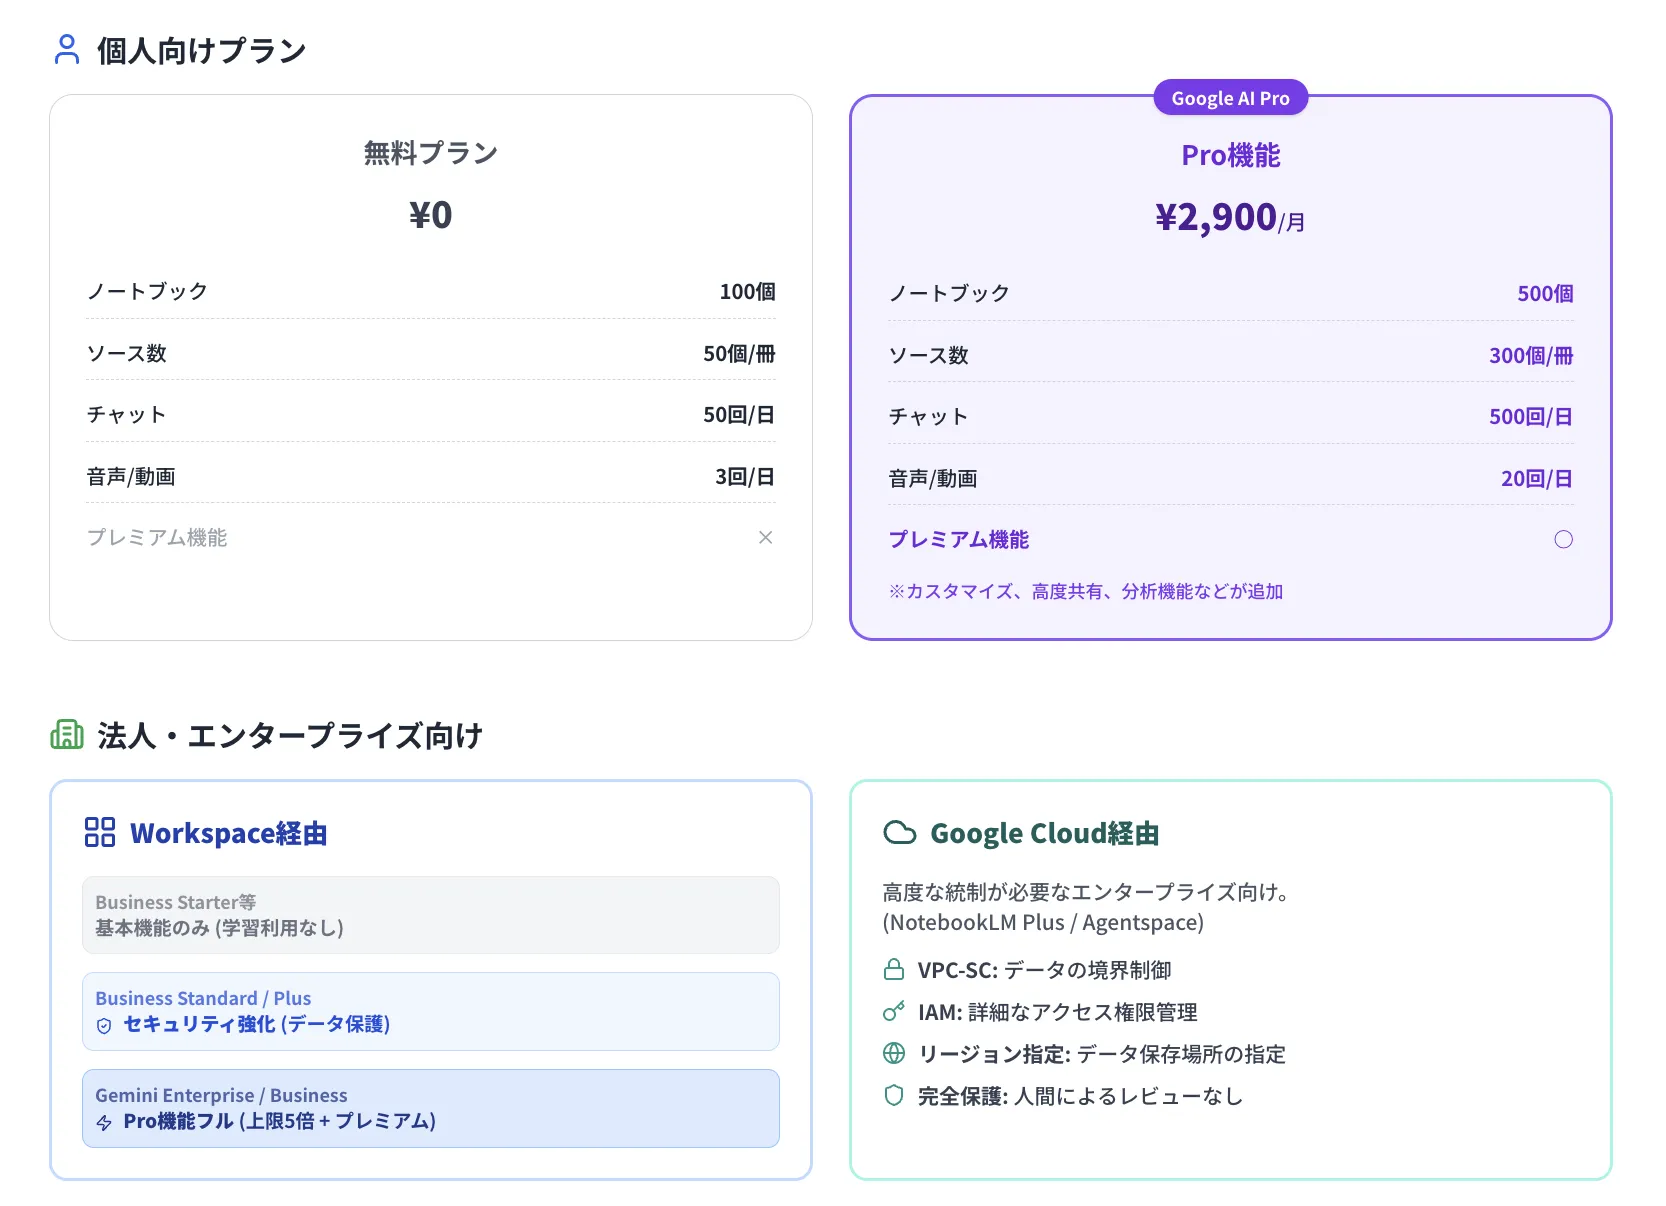Select the Gemini Enterprise / Business plan
This screenshot has height=1206, width=1666.
point(430,1108)
